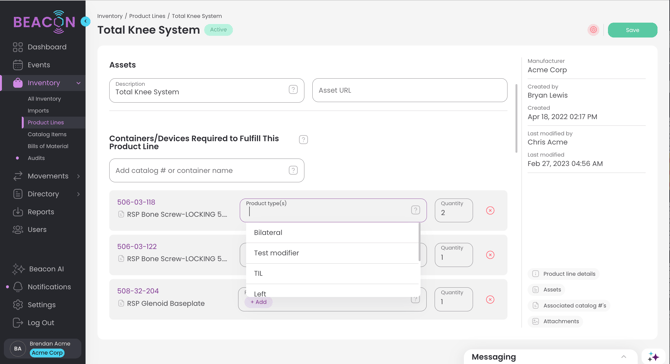The image size is (670, 364).
Task: Click document icon beside RSP Glenoid Baseplate
Action: 121,303
